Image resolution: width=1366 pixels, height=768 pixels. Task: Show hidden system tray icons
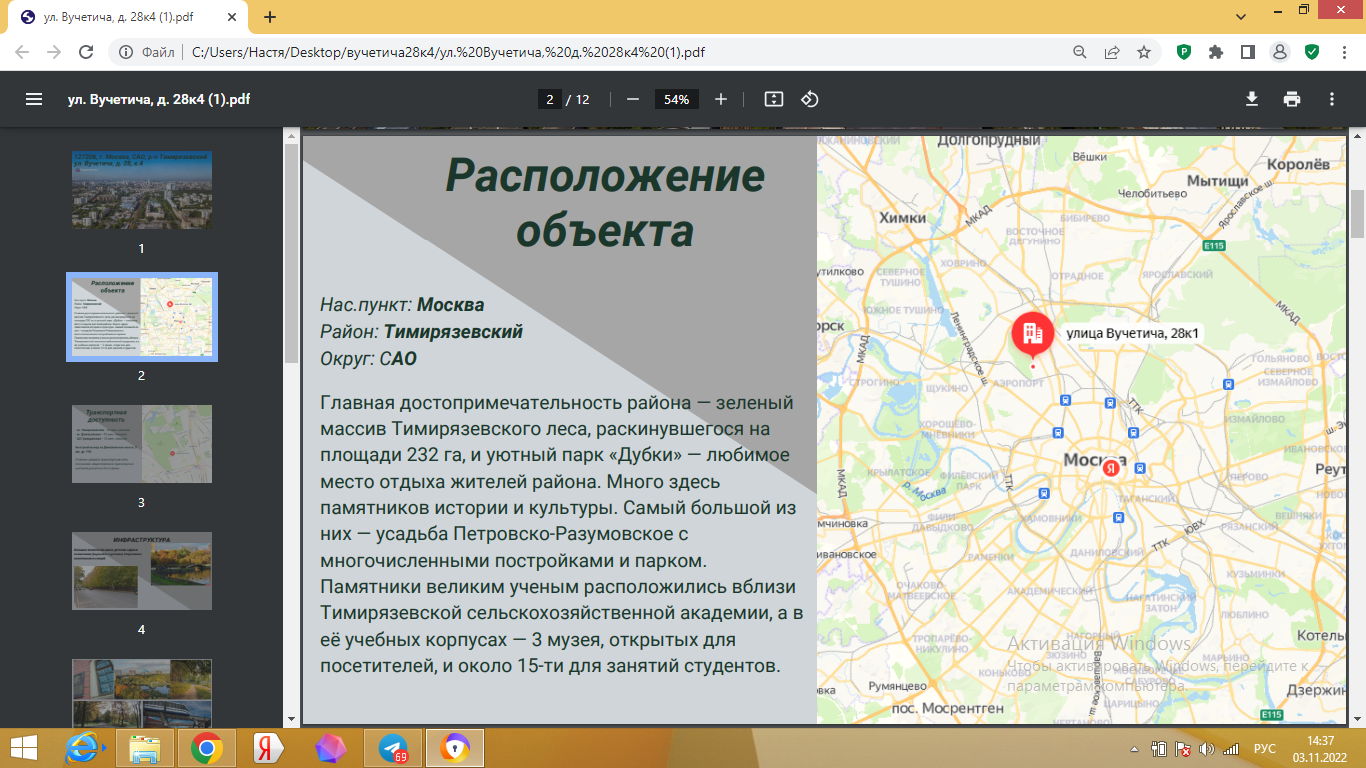pos(1136,748)
